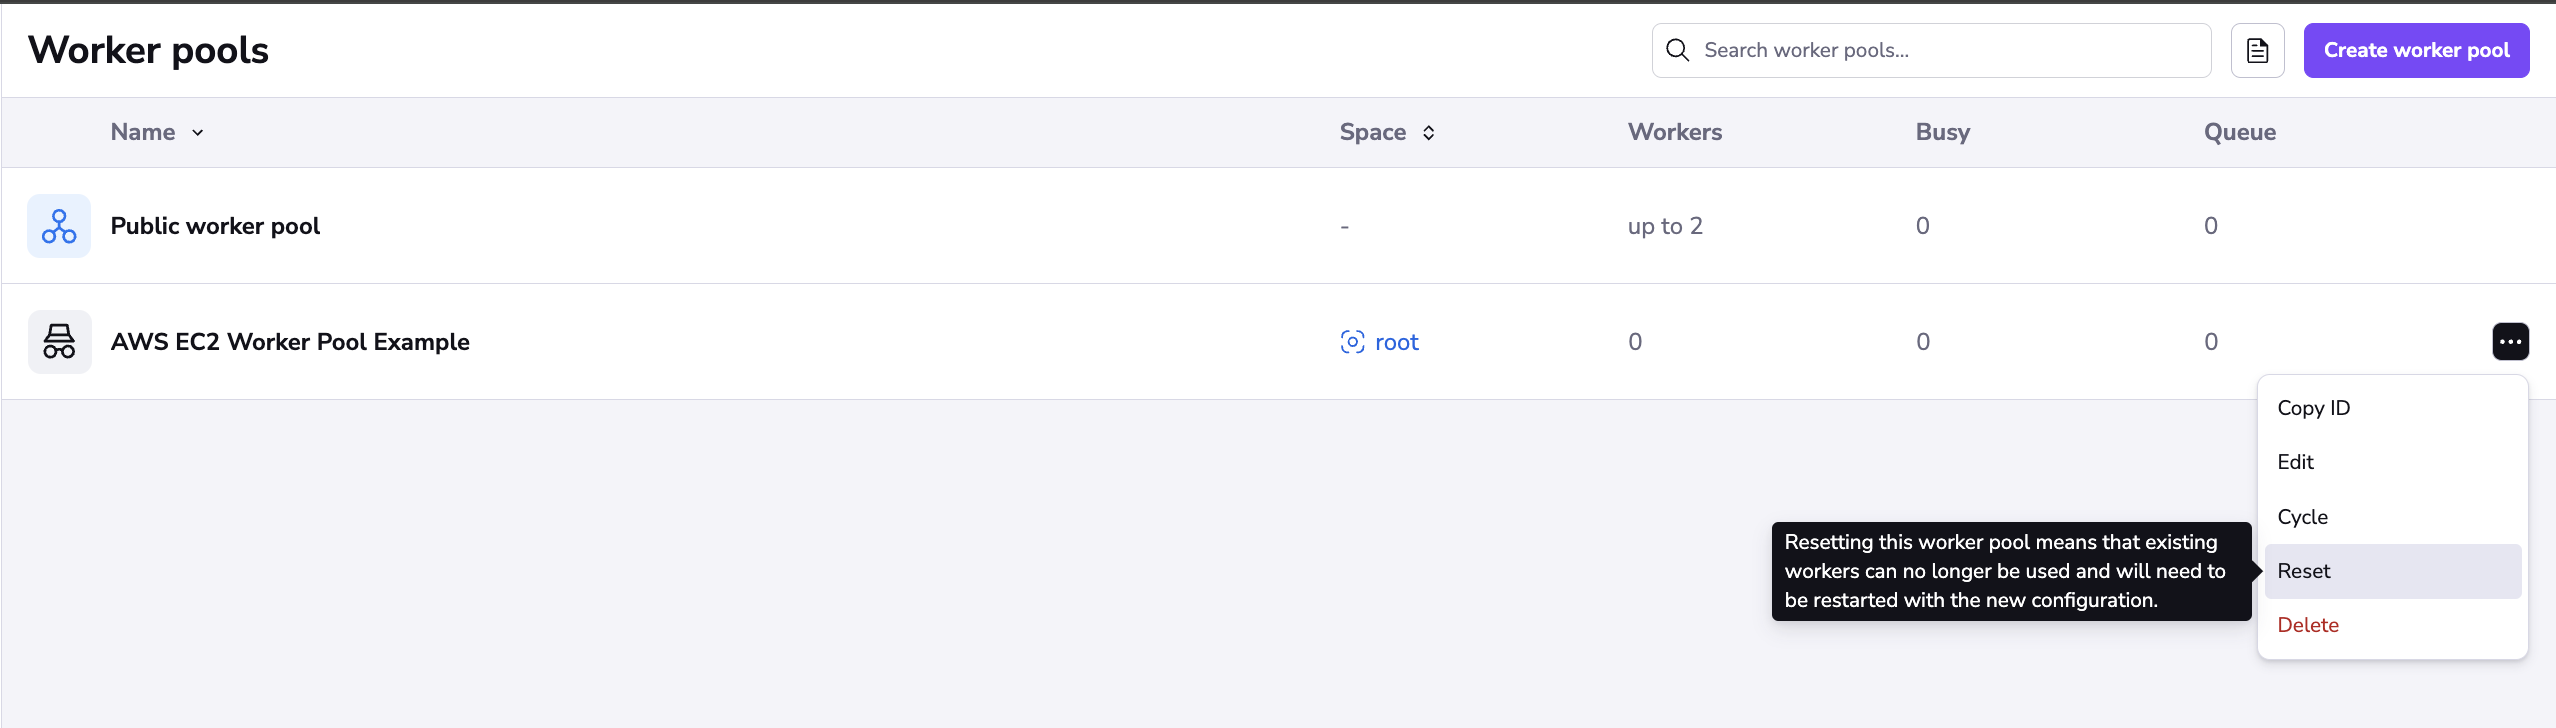The height and width of the screenshot is (728, 2556).
Task: Click the documentation page icon button
Action: [2257, 51]
